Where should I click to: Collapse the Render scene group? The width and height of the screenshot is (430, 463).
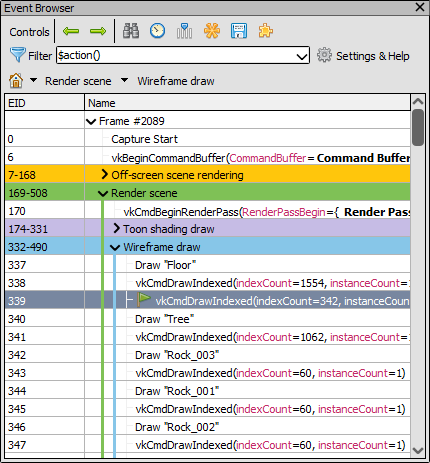[x=103, y=194]
